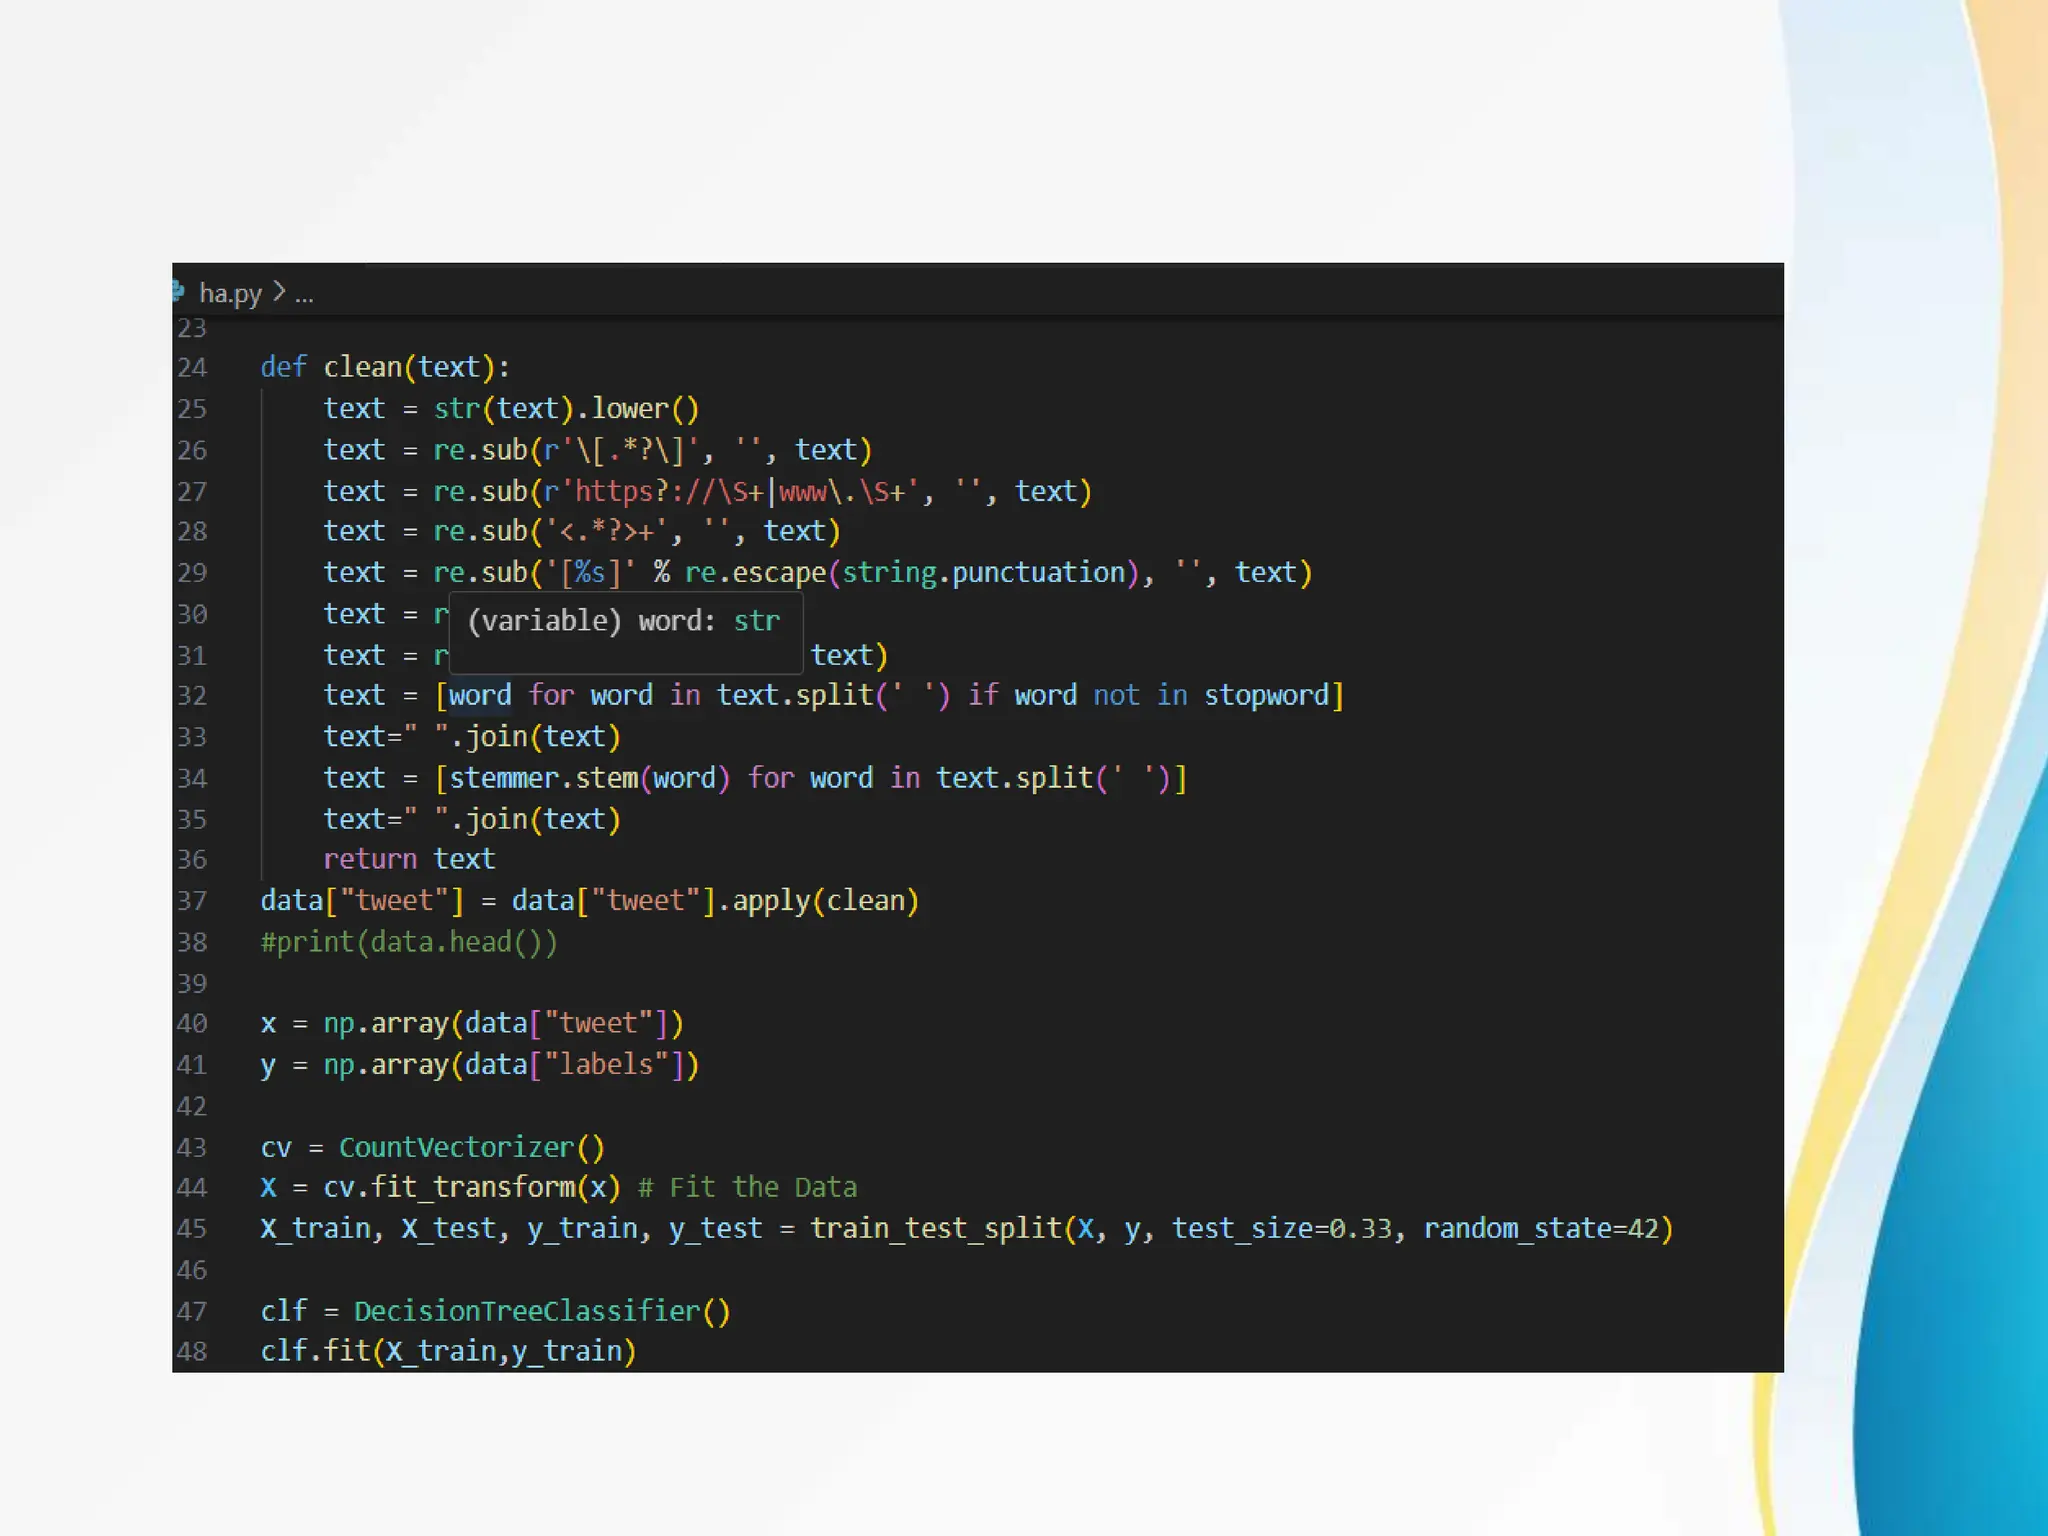Viewport: 2048px width, 1536px height.
Task: Click the "labels" string on line 41
Action: pyautogui.click(x=606, y=1064)
